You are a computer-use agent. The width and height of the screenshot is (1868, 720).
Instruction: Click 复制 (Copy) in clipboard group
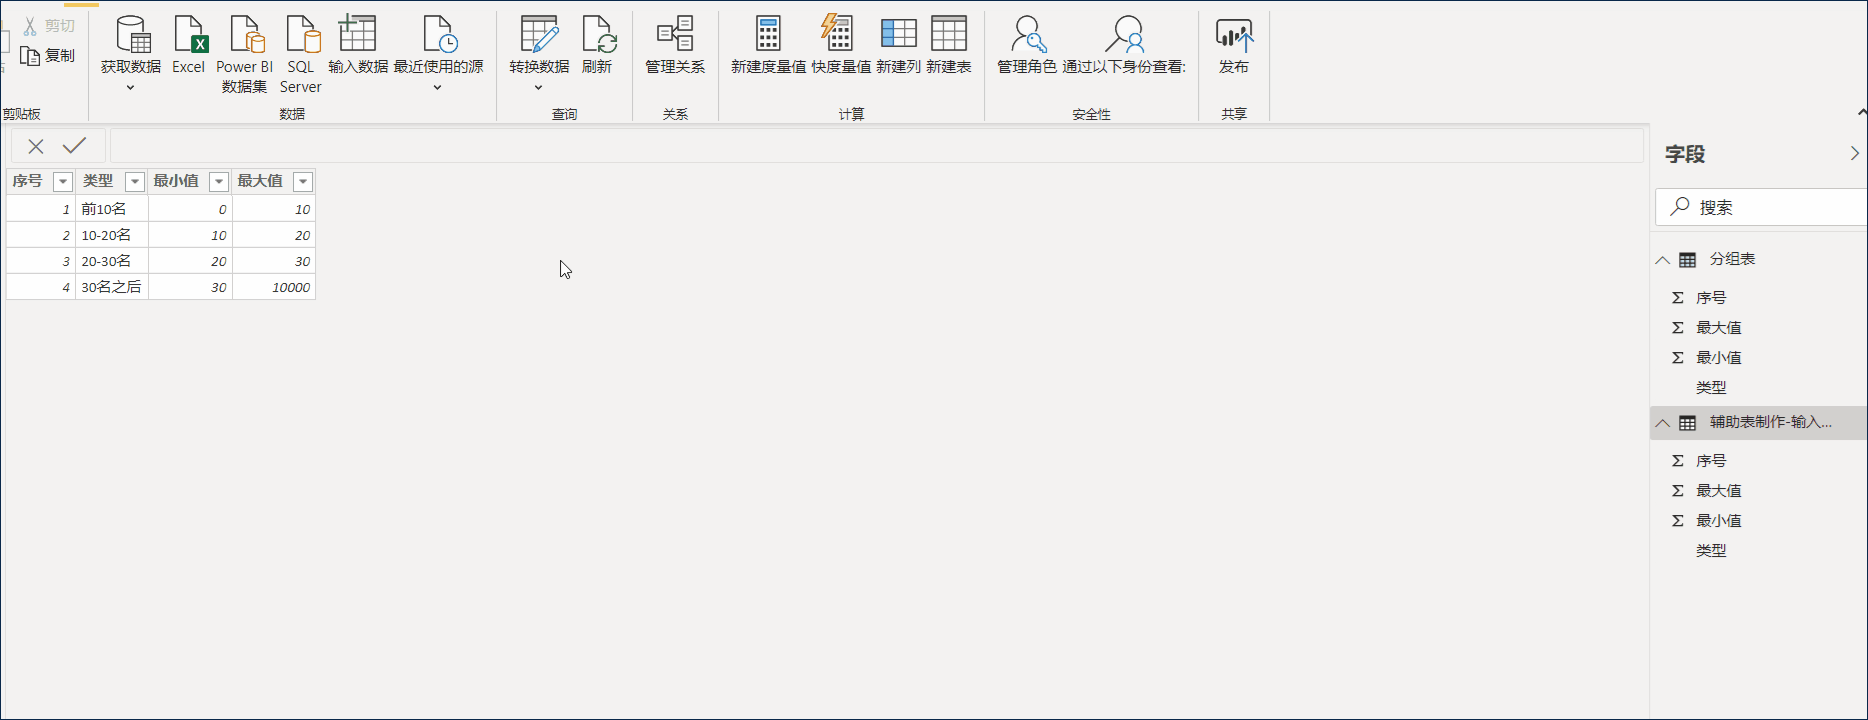[x=49, y=56]
